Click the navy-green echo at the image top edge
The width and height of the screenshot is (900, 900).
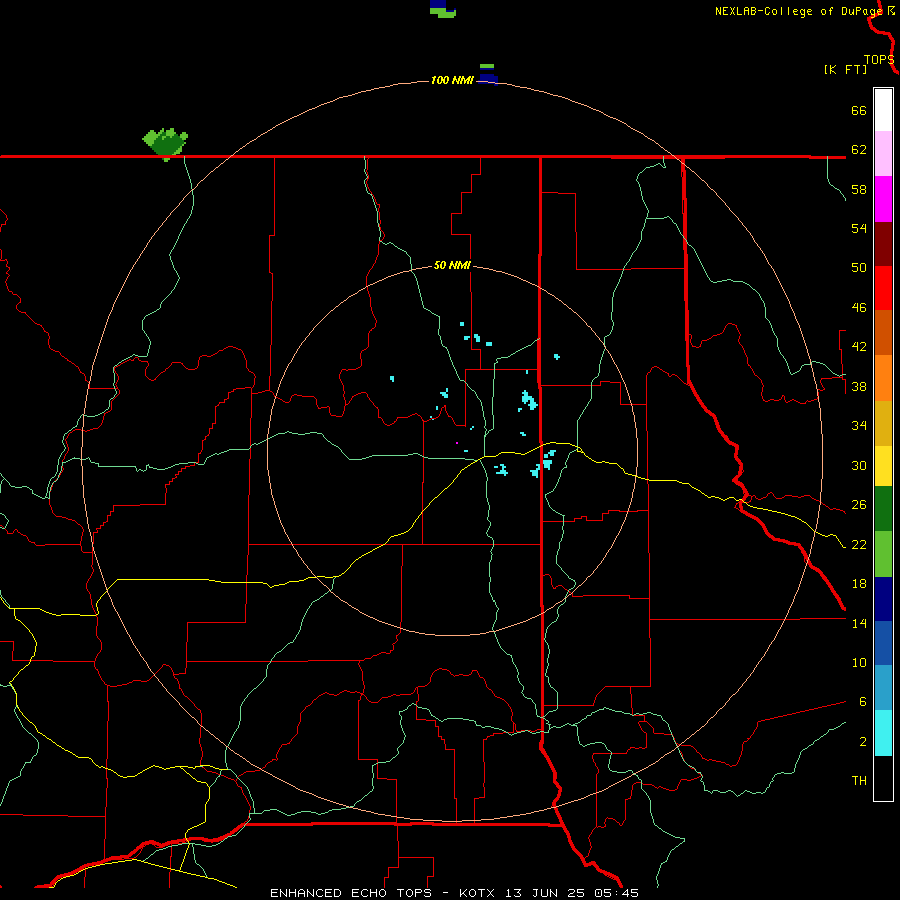(x=443, y=9)
